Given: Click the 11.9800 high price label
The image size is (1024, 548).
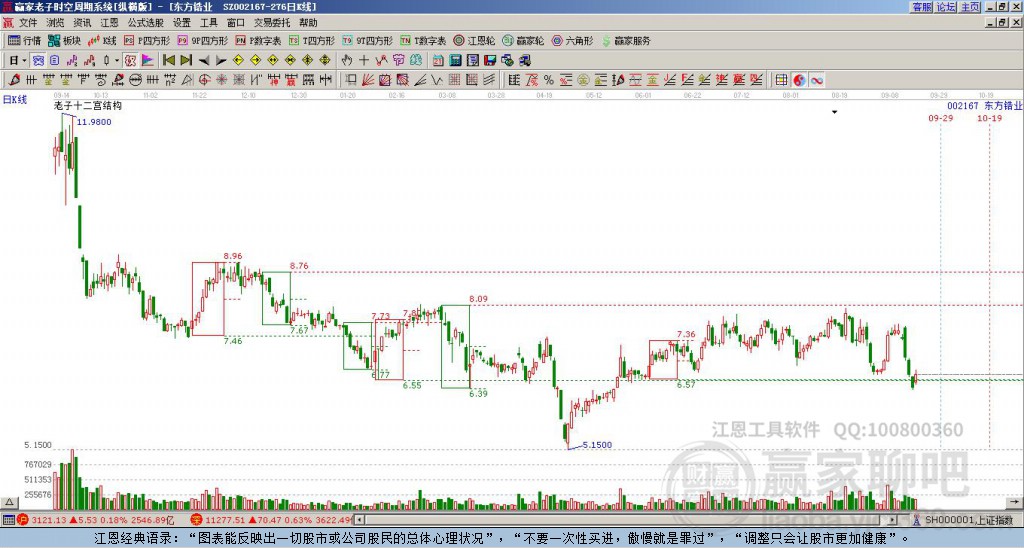Looking at the screenshot, I should pyautogui.click(x=94, y=122).
